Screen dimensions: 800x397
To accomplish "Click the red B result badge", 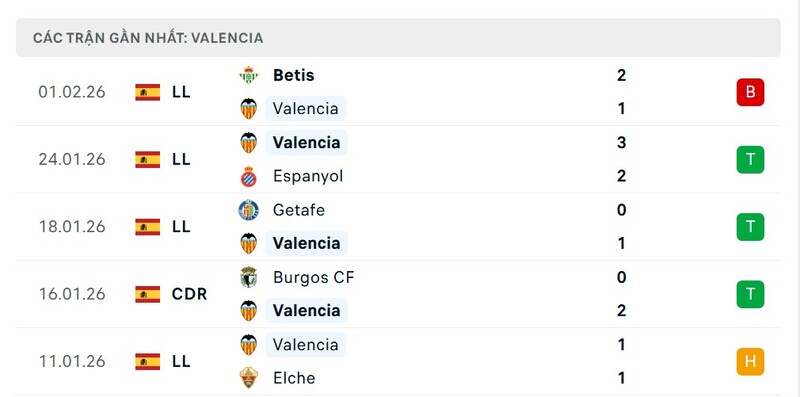I will click(750, 92).
